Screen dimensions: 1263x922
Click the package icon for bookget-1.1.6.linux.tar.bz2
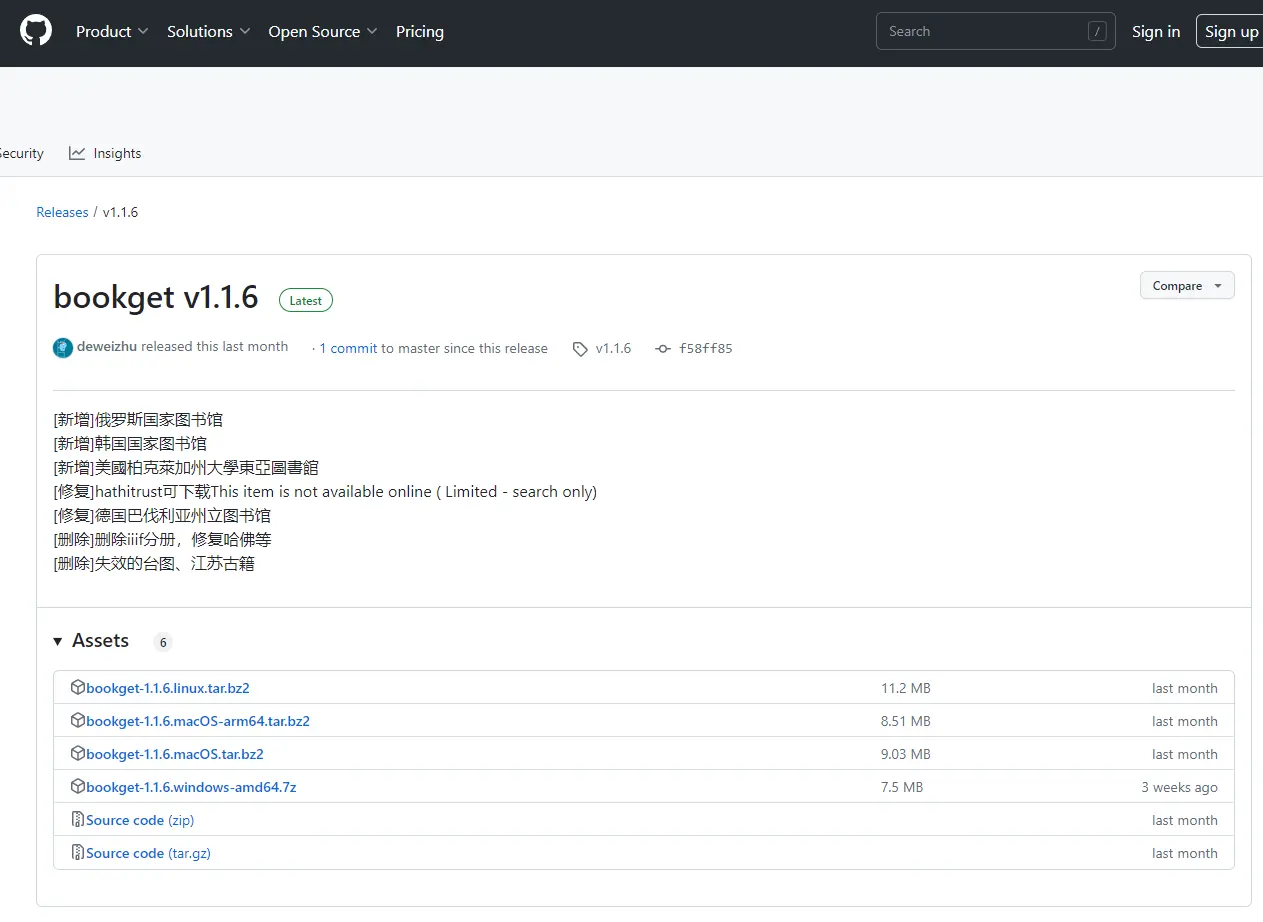tap(78, 687)
